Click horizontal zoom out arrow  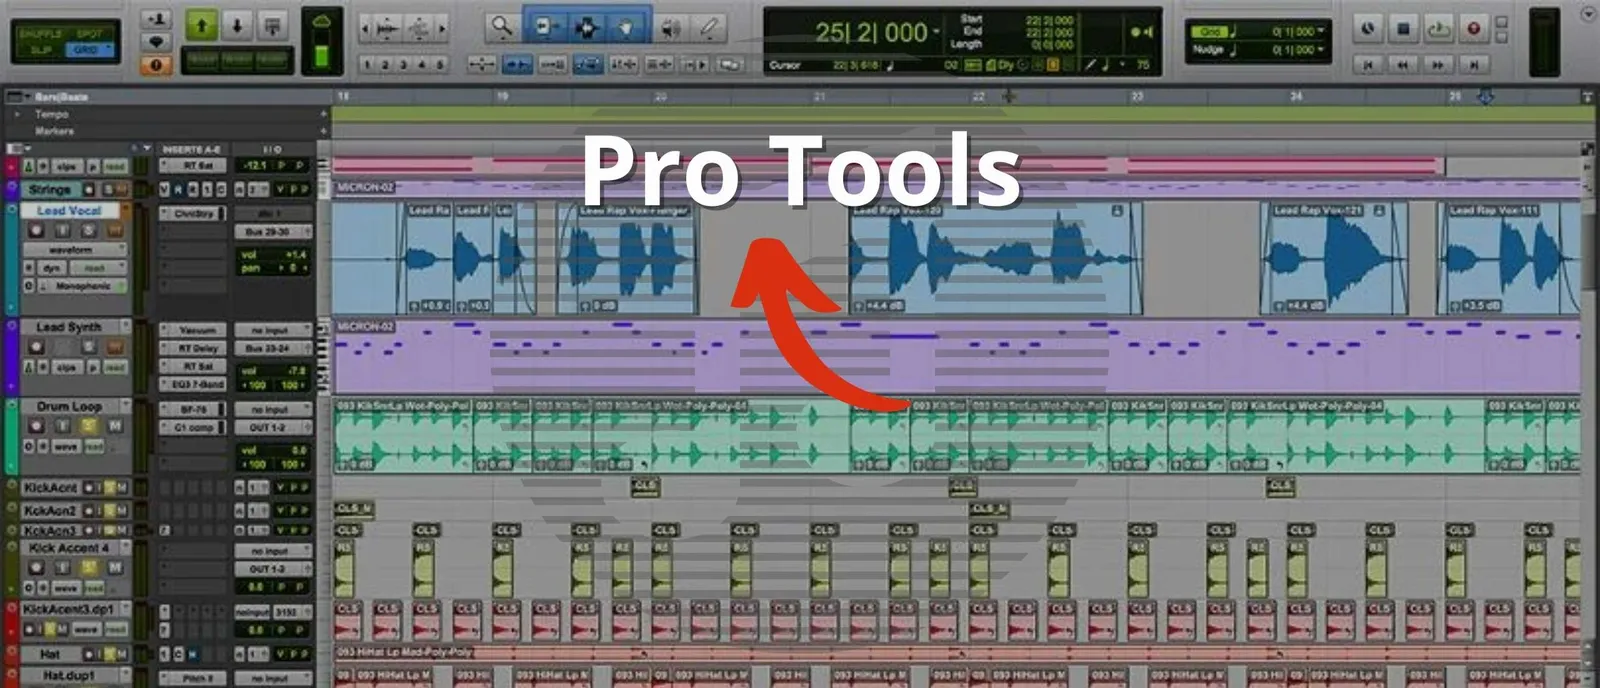365,29
